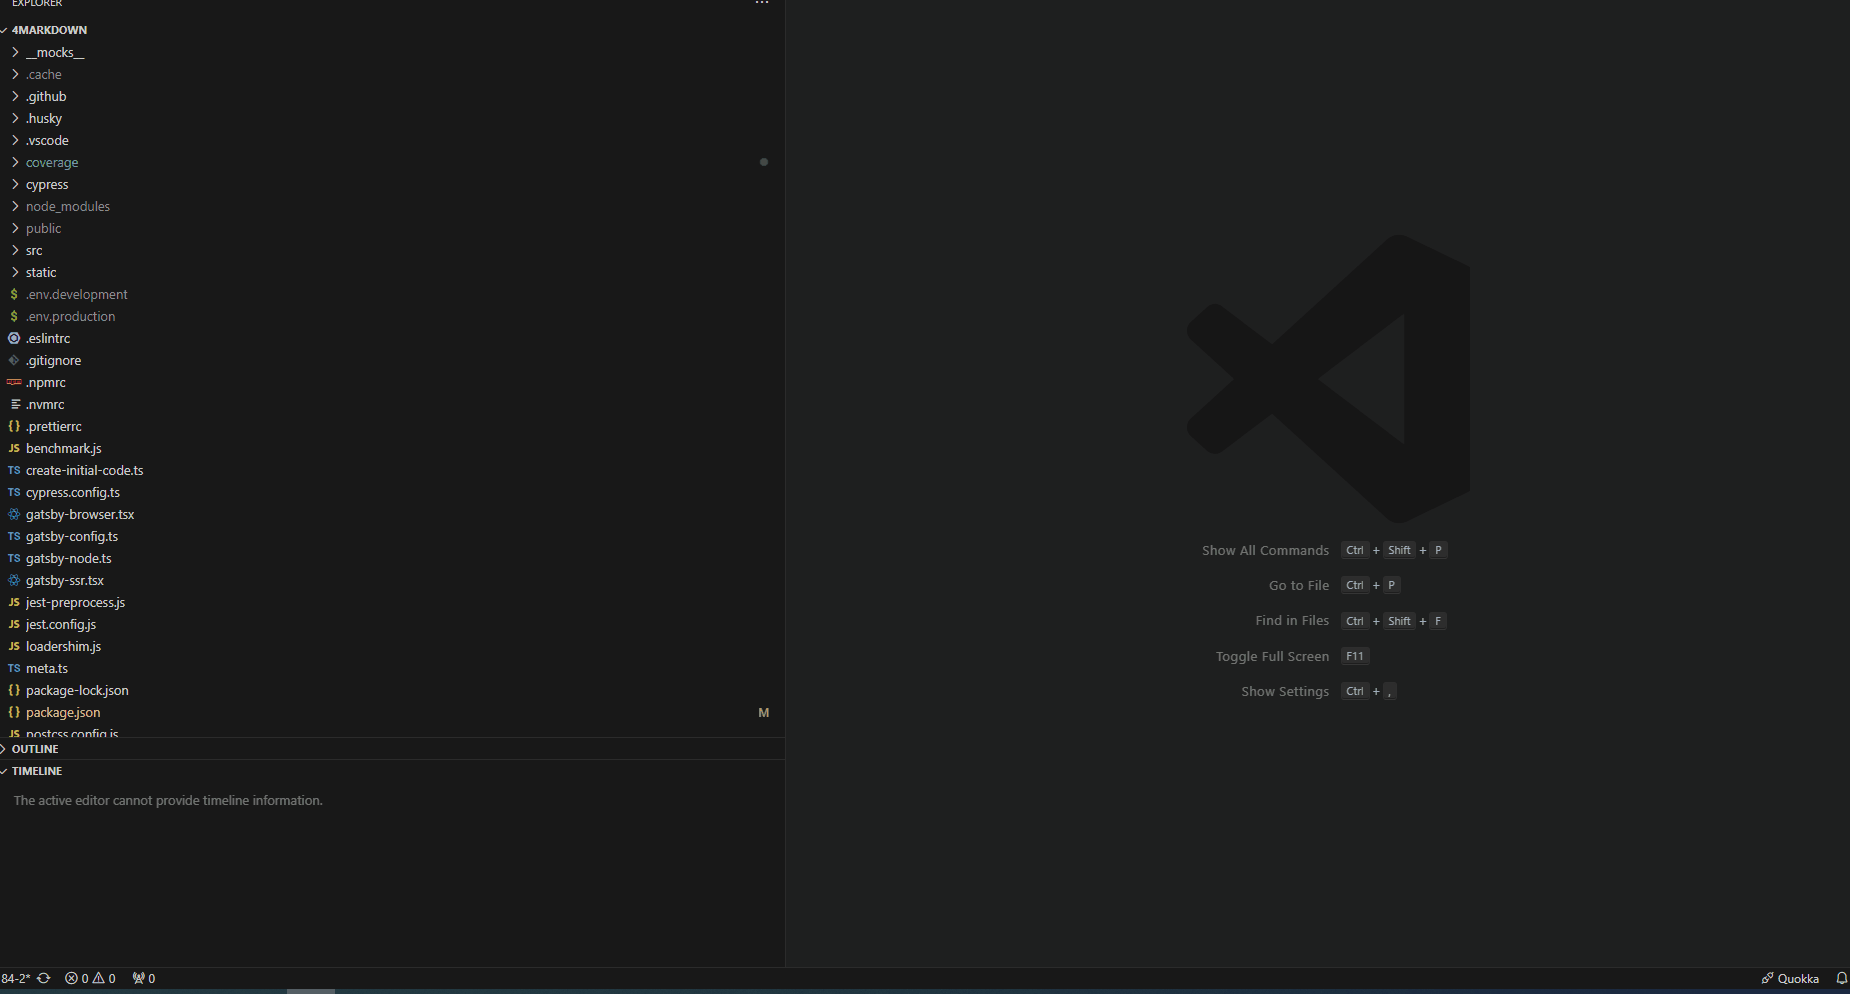Screen dimensions: 1850x994
Task: Select the file name create-initial-code.ts
Action: pos(85,470)
